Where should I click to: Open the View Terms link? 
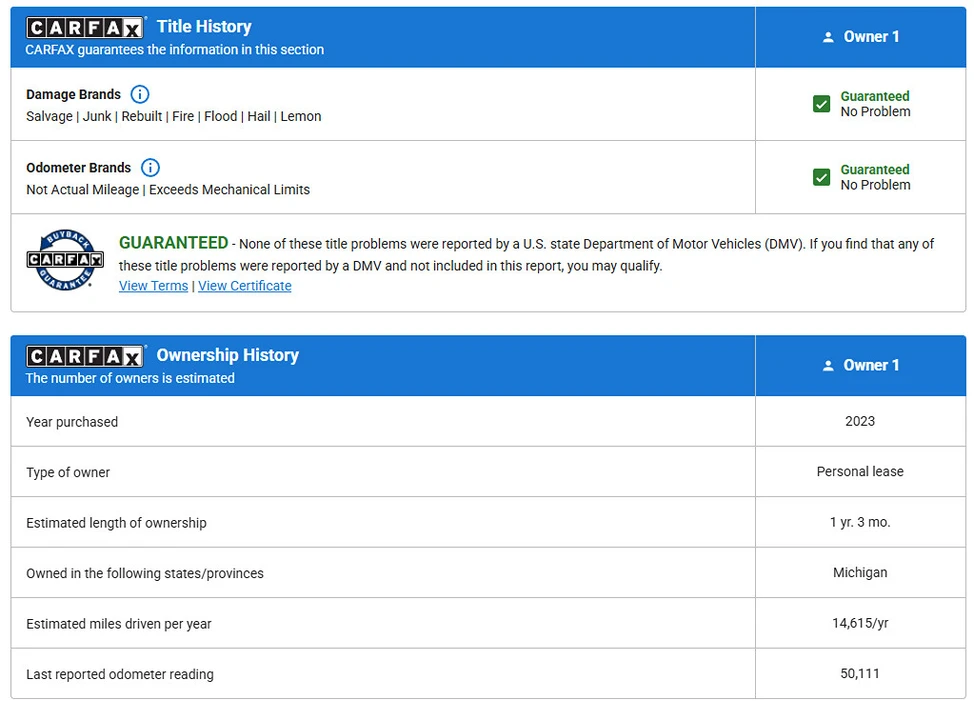[x=153, y=286]
